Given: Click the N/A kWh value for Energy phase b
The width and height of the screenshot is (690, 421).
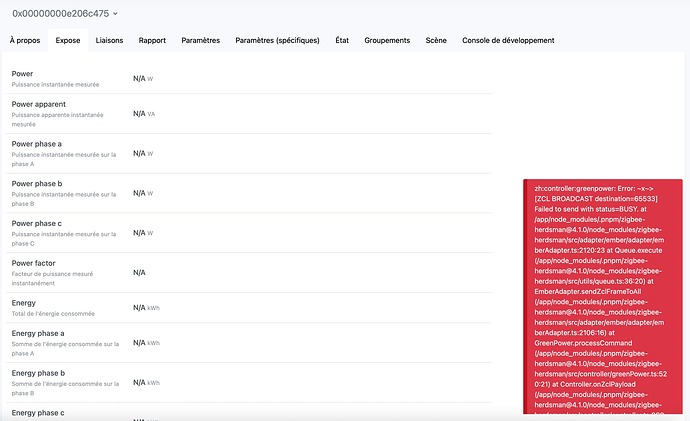Looking at the screenshot, I should 146,383.
